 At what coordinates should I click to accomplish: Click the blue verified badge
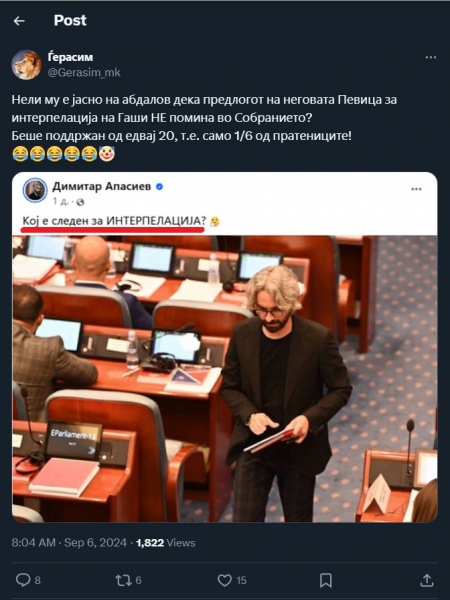pos(160,187)
